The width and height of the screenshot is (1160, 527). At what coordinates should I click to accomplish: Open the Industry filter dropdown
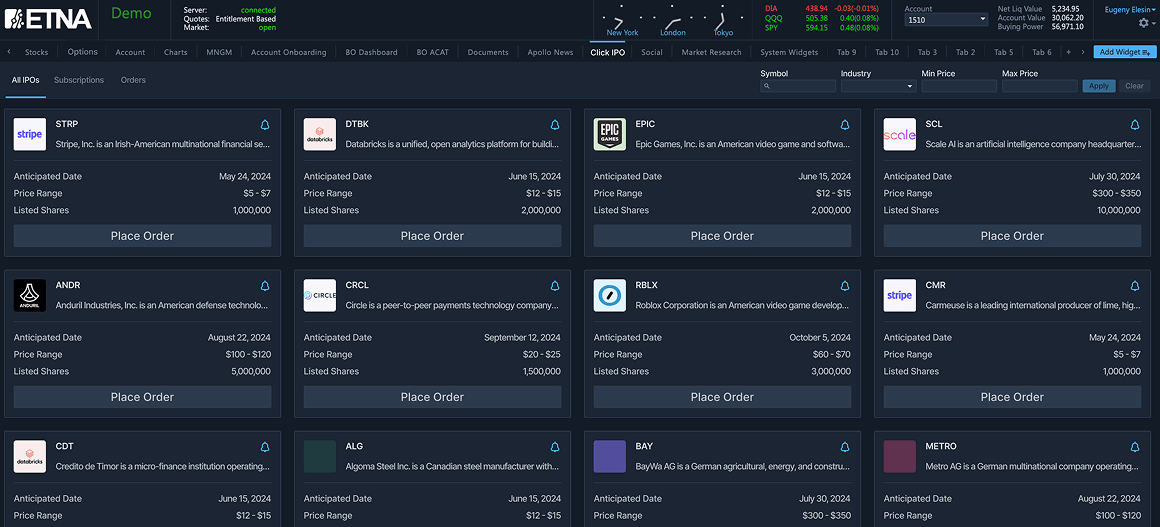(x=878, y=86)
